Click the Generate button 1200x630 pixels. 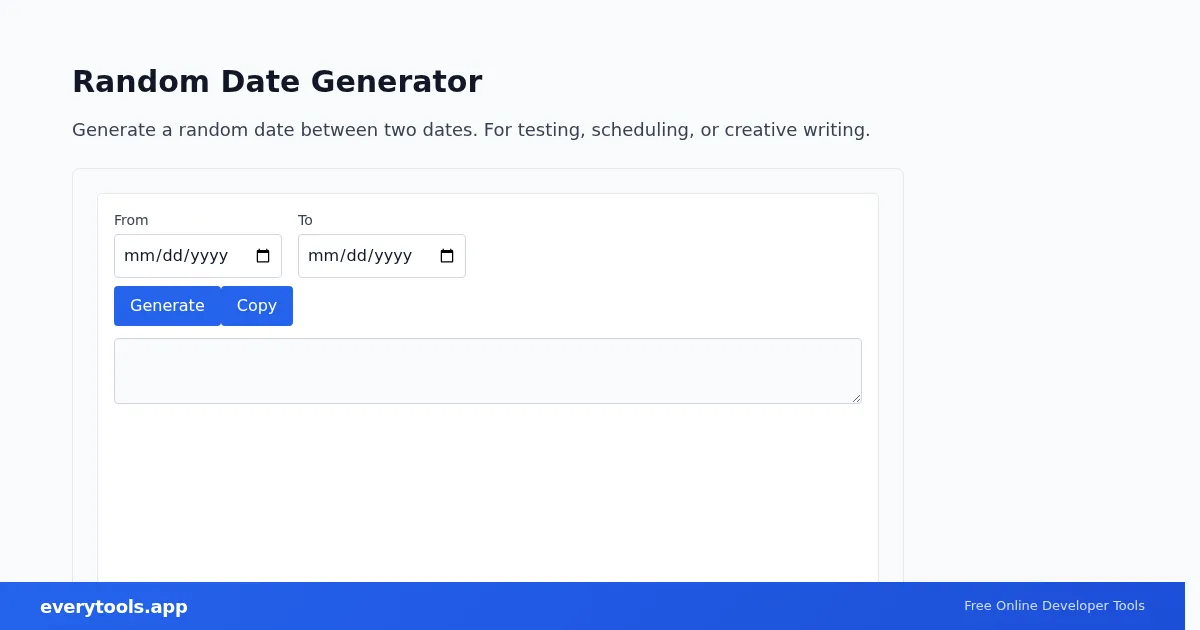pos(167,306)
